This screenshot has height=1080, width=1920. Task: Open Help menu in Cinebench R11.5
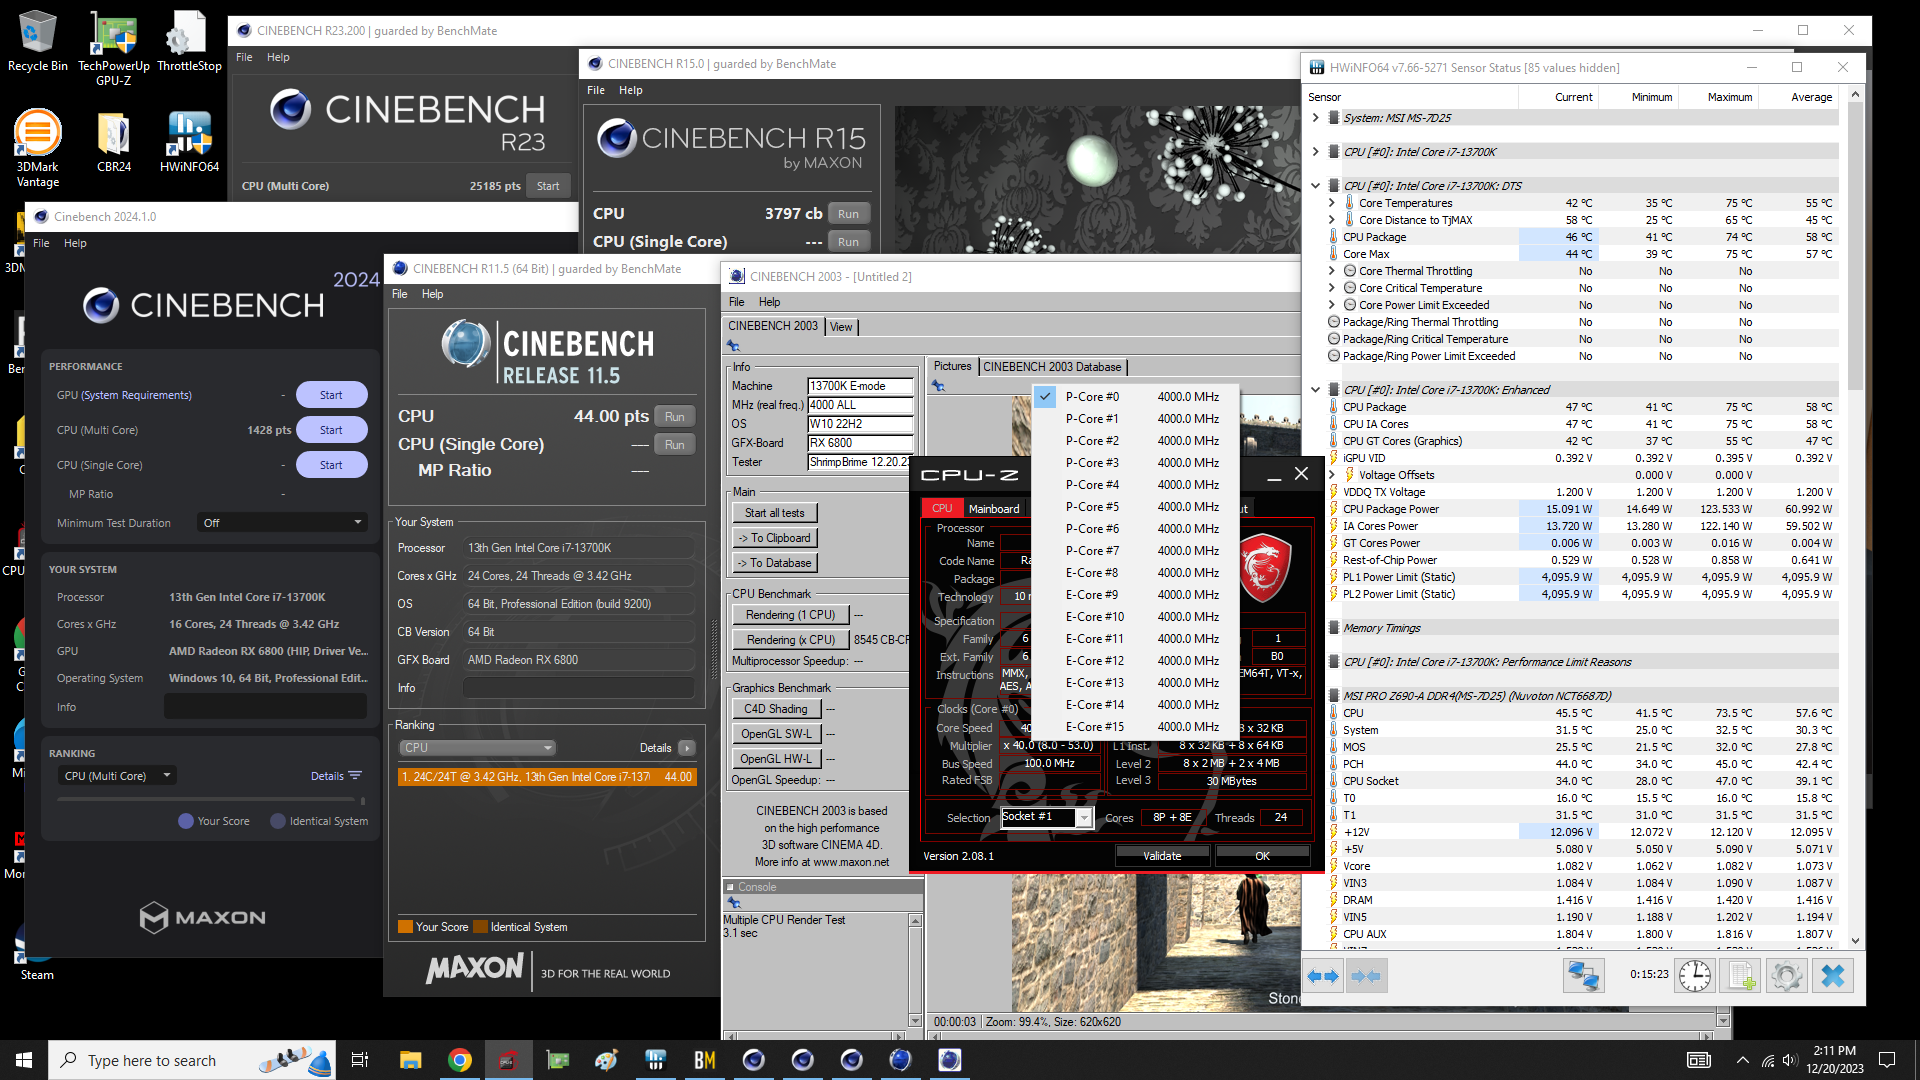click(432, 294)
